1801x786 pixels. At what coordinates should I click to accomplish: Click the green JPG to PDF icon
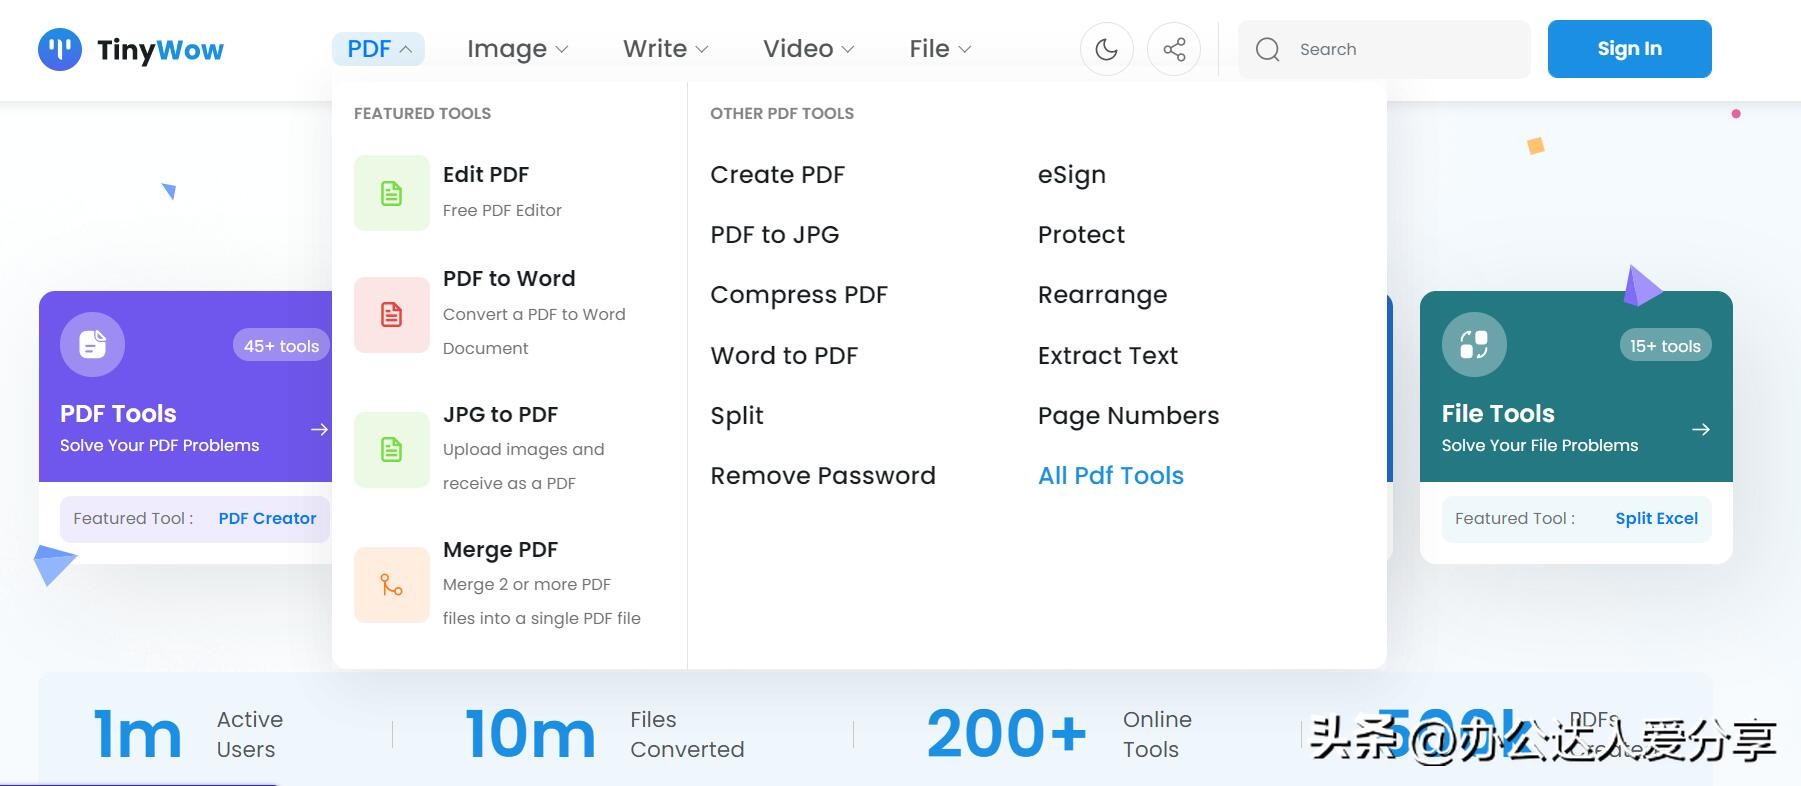(392, 450)
